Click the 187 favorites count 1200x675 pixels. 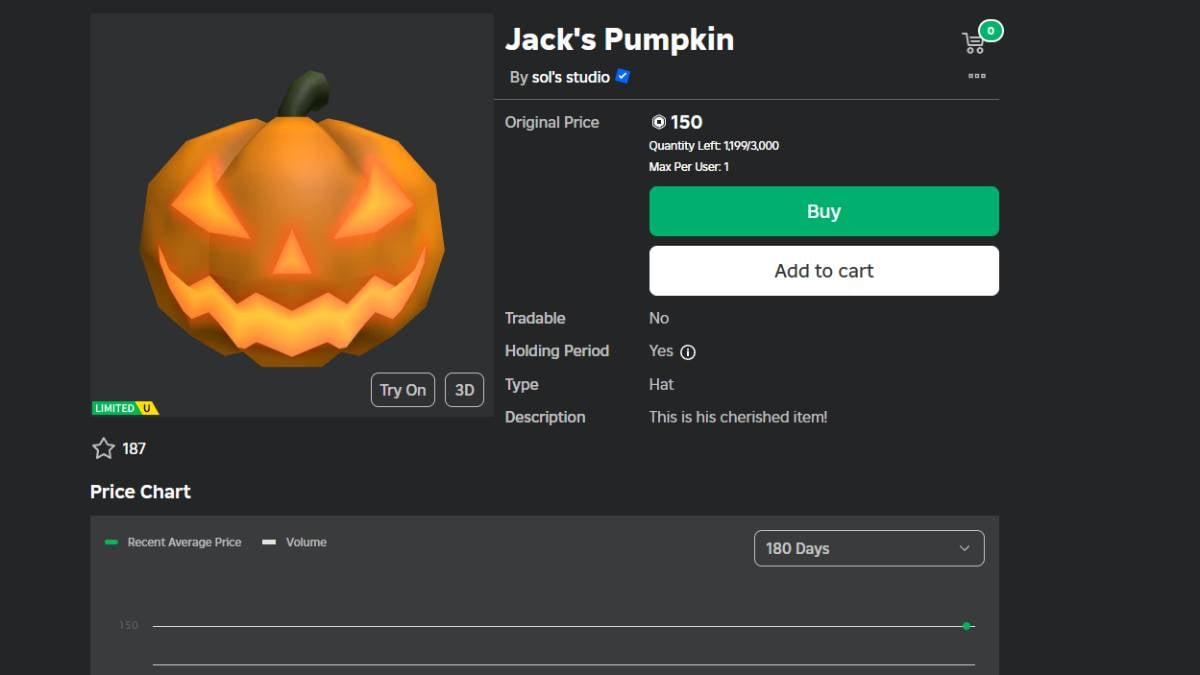pos(134,449)
